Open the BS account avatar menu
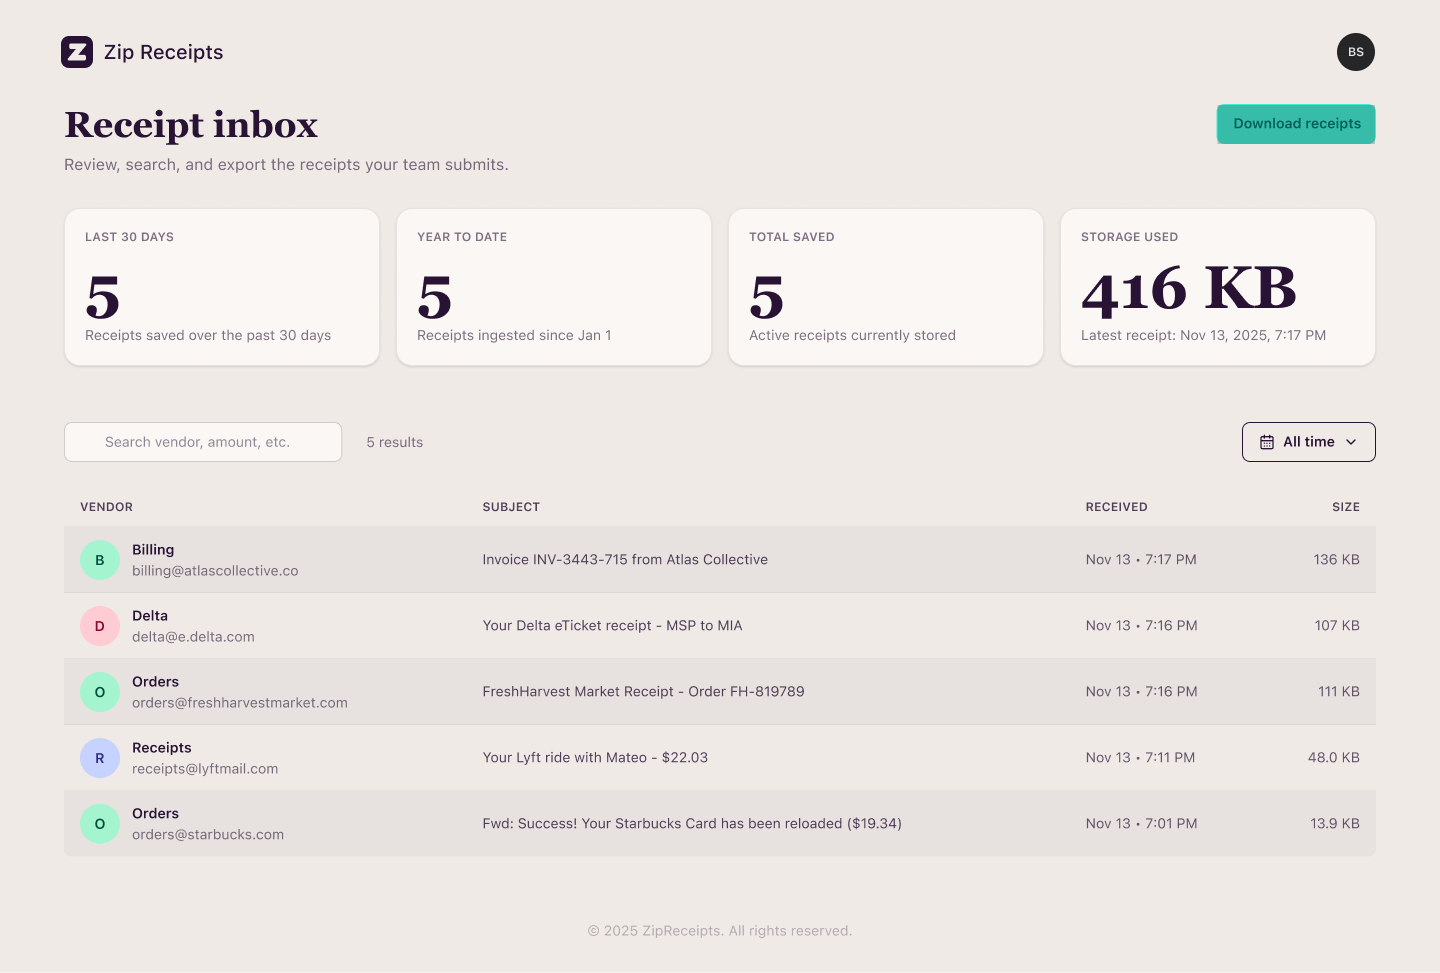 pos(1356,52)
